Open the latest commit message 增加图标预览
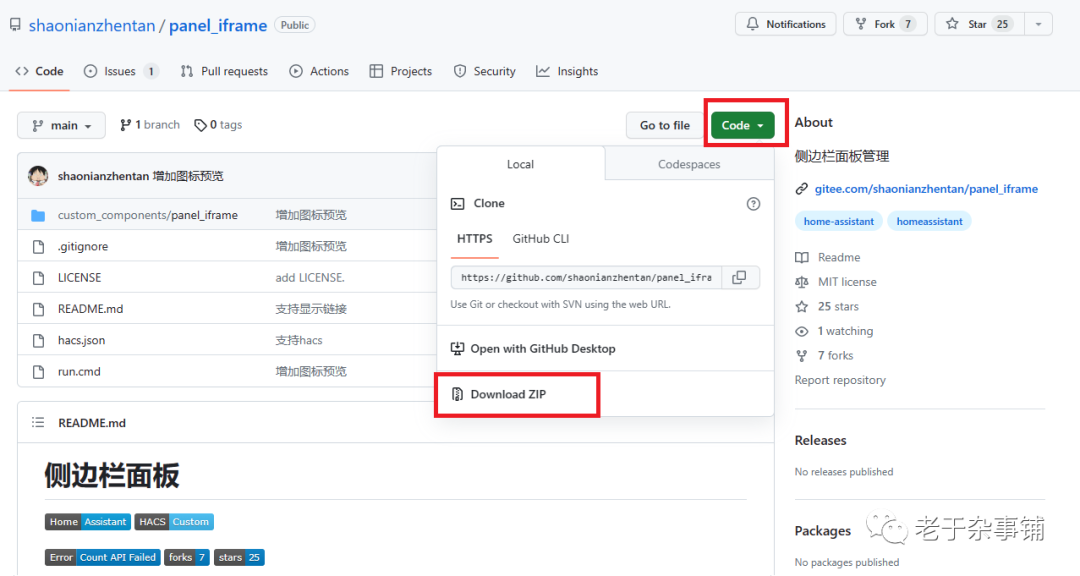 pyautogui.click(x=188, y=176)
